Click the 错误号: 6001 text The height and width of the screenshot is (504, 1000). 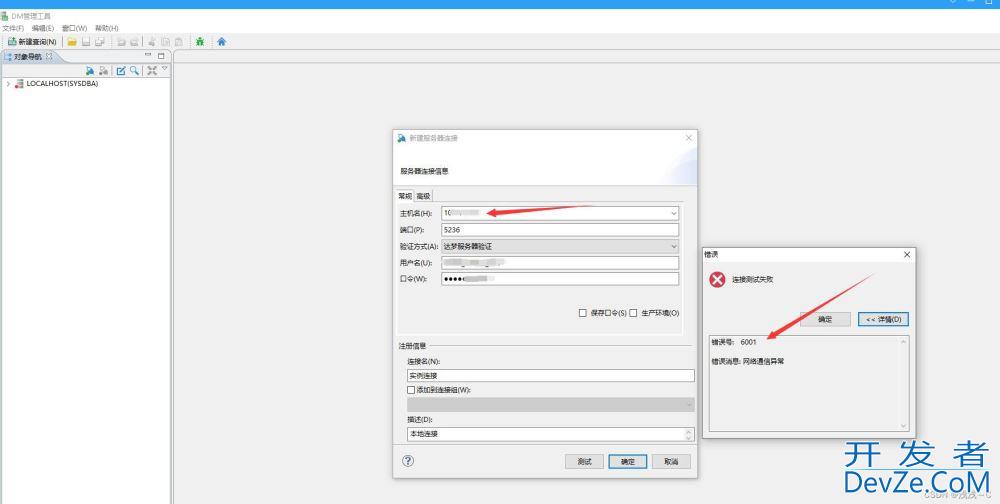[x=734, y=342]
